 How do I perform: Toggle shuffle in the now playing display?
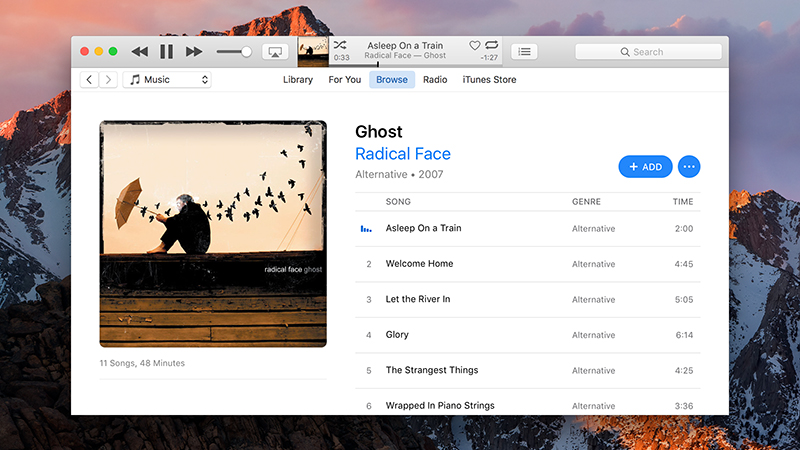340,45
